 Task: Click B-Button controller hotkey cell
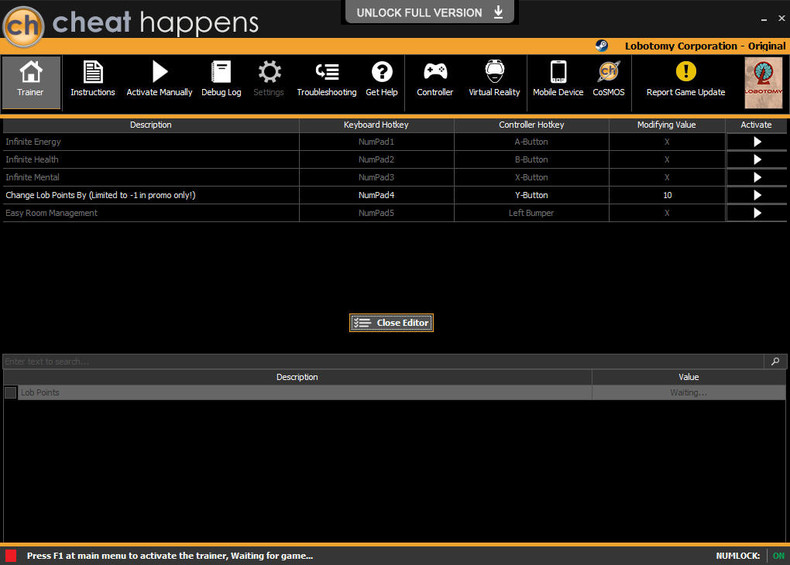532,160
